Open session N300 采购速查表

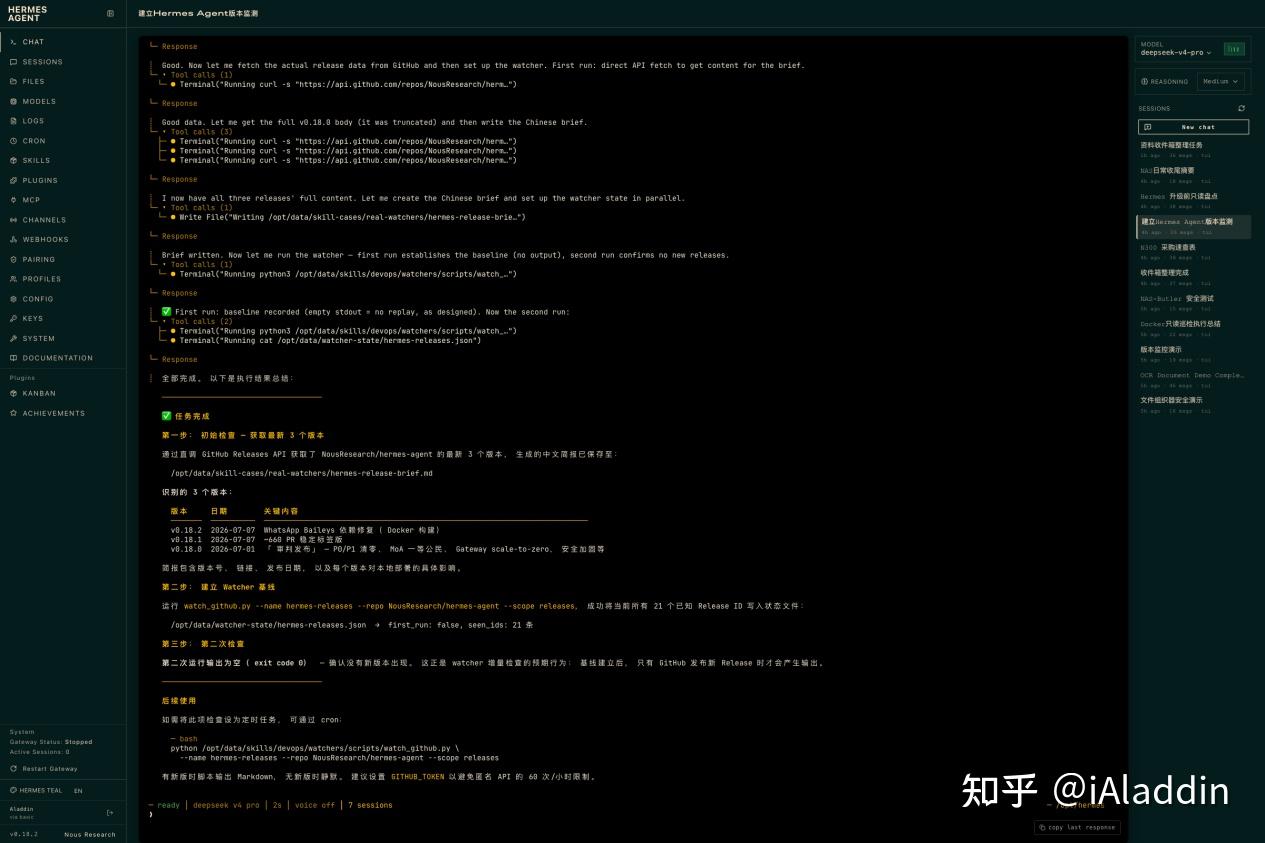(1193, 251)
